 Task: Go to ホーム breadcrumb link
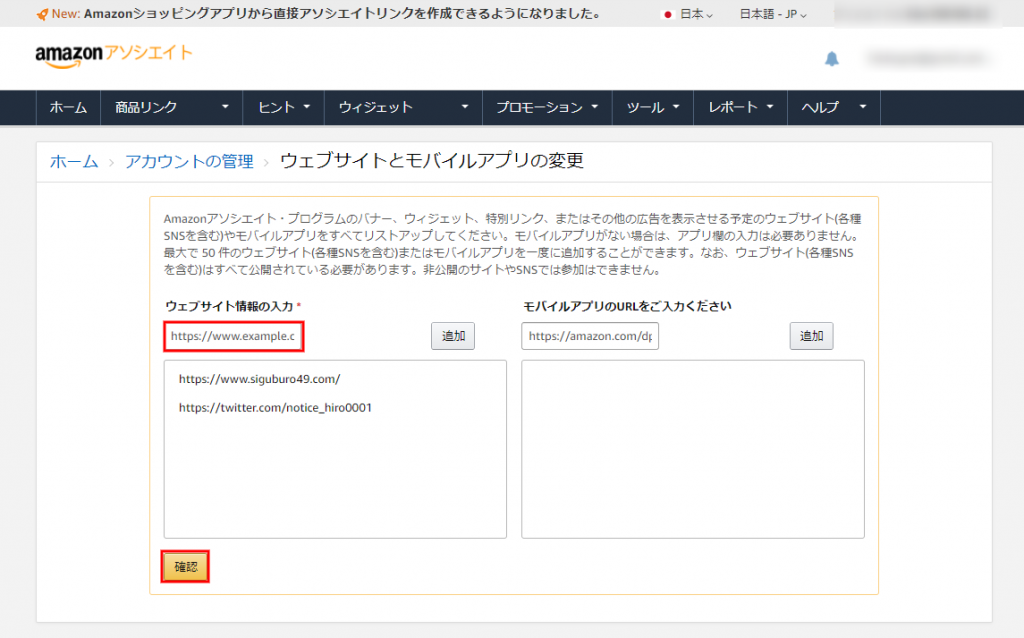(74, 161)
